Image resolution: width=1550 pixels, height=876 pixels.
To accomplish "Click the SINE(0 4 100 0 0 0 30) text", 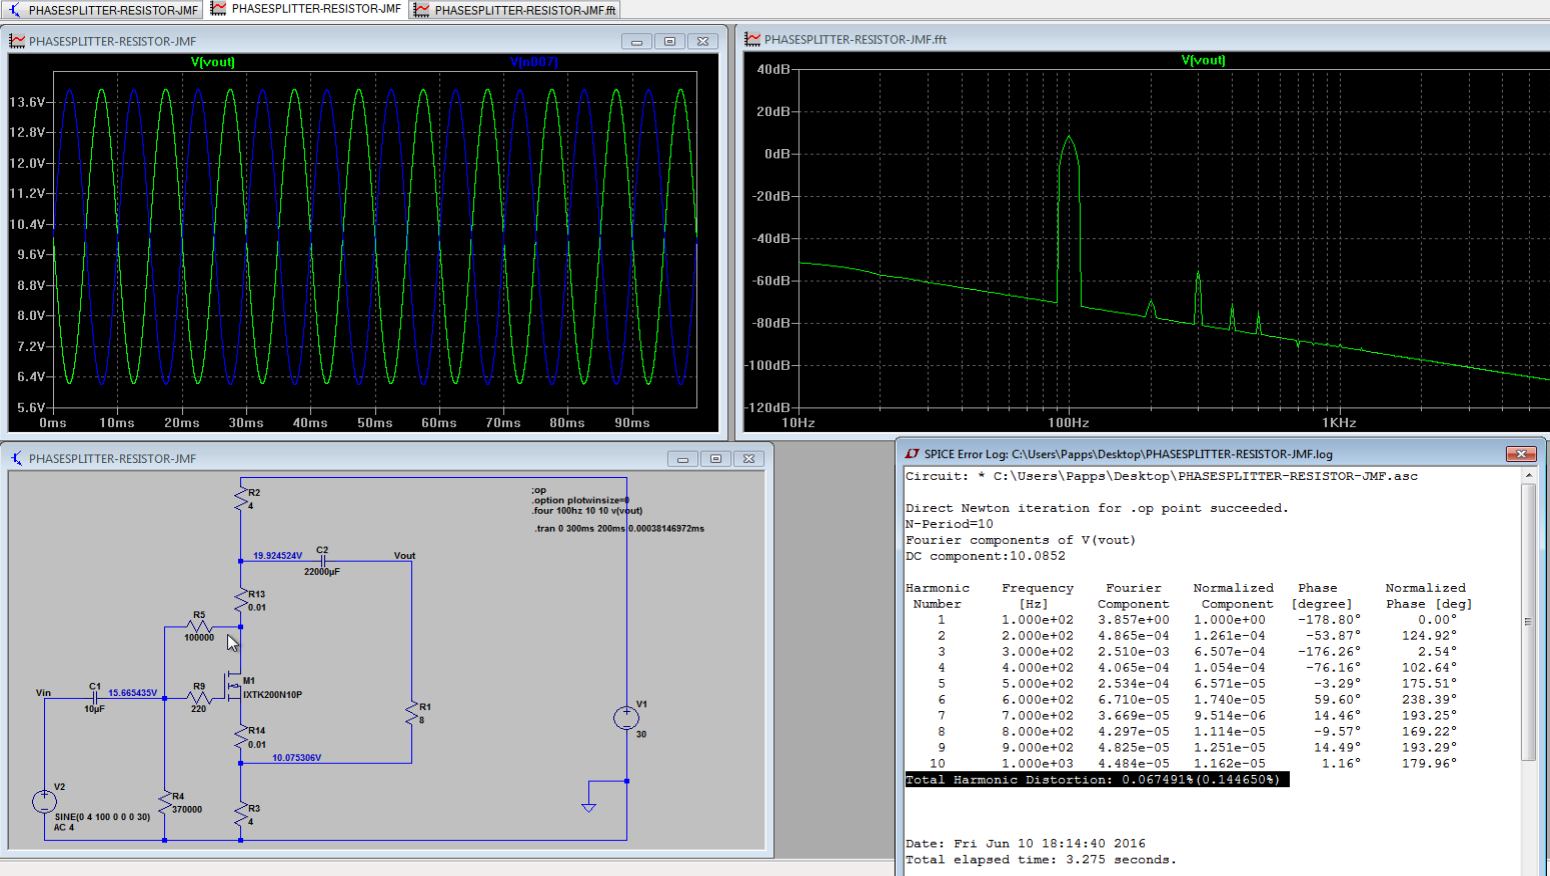I will tap(102, 817).
